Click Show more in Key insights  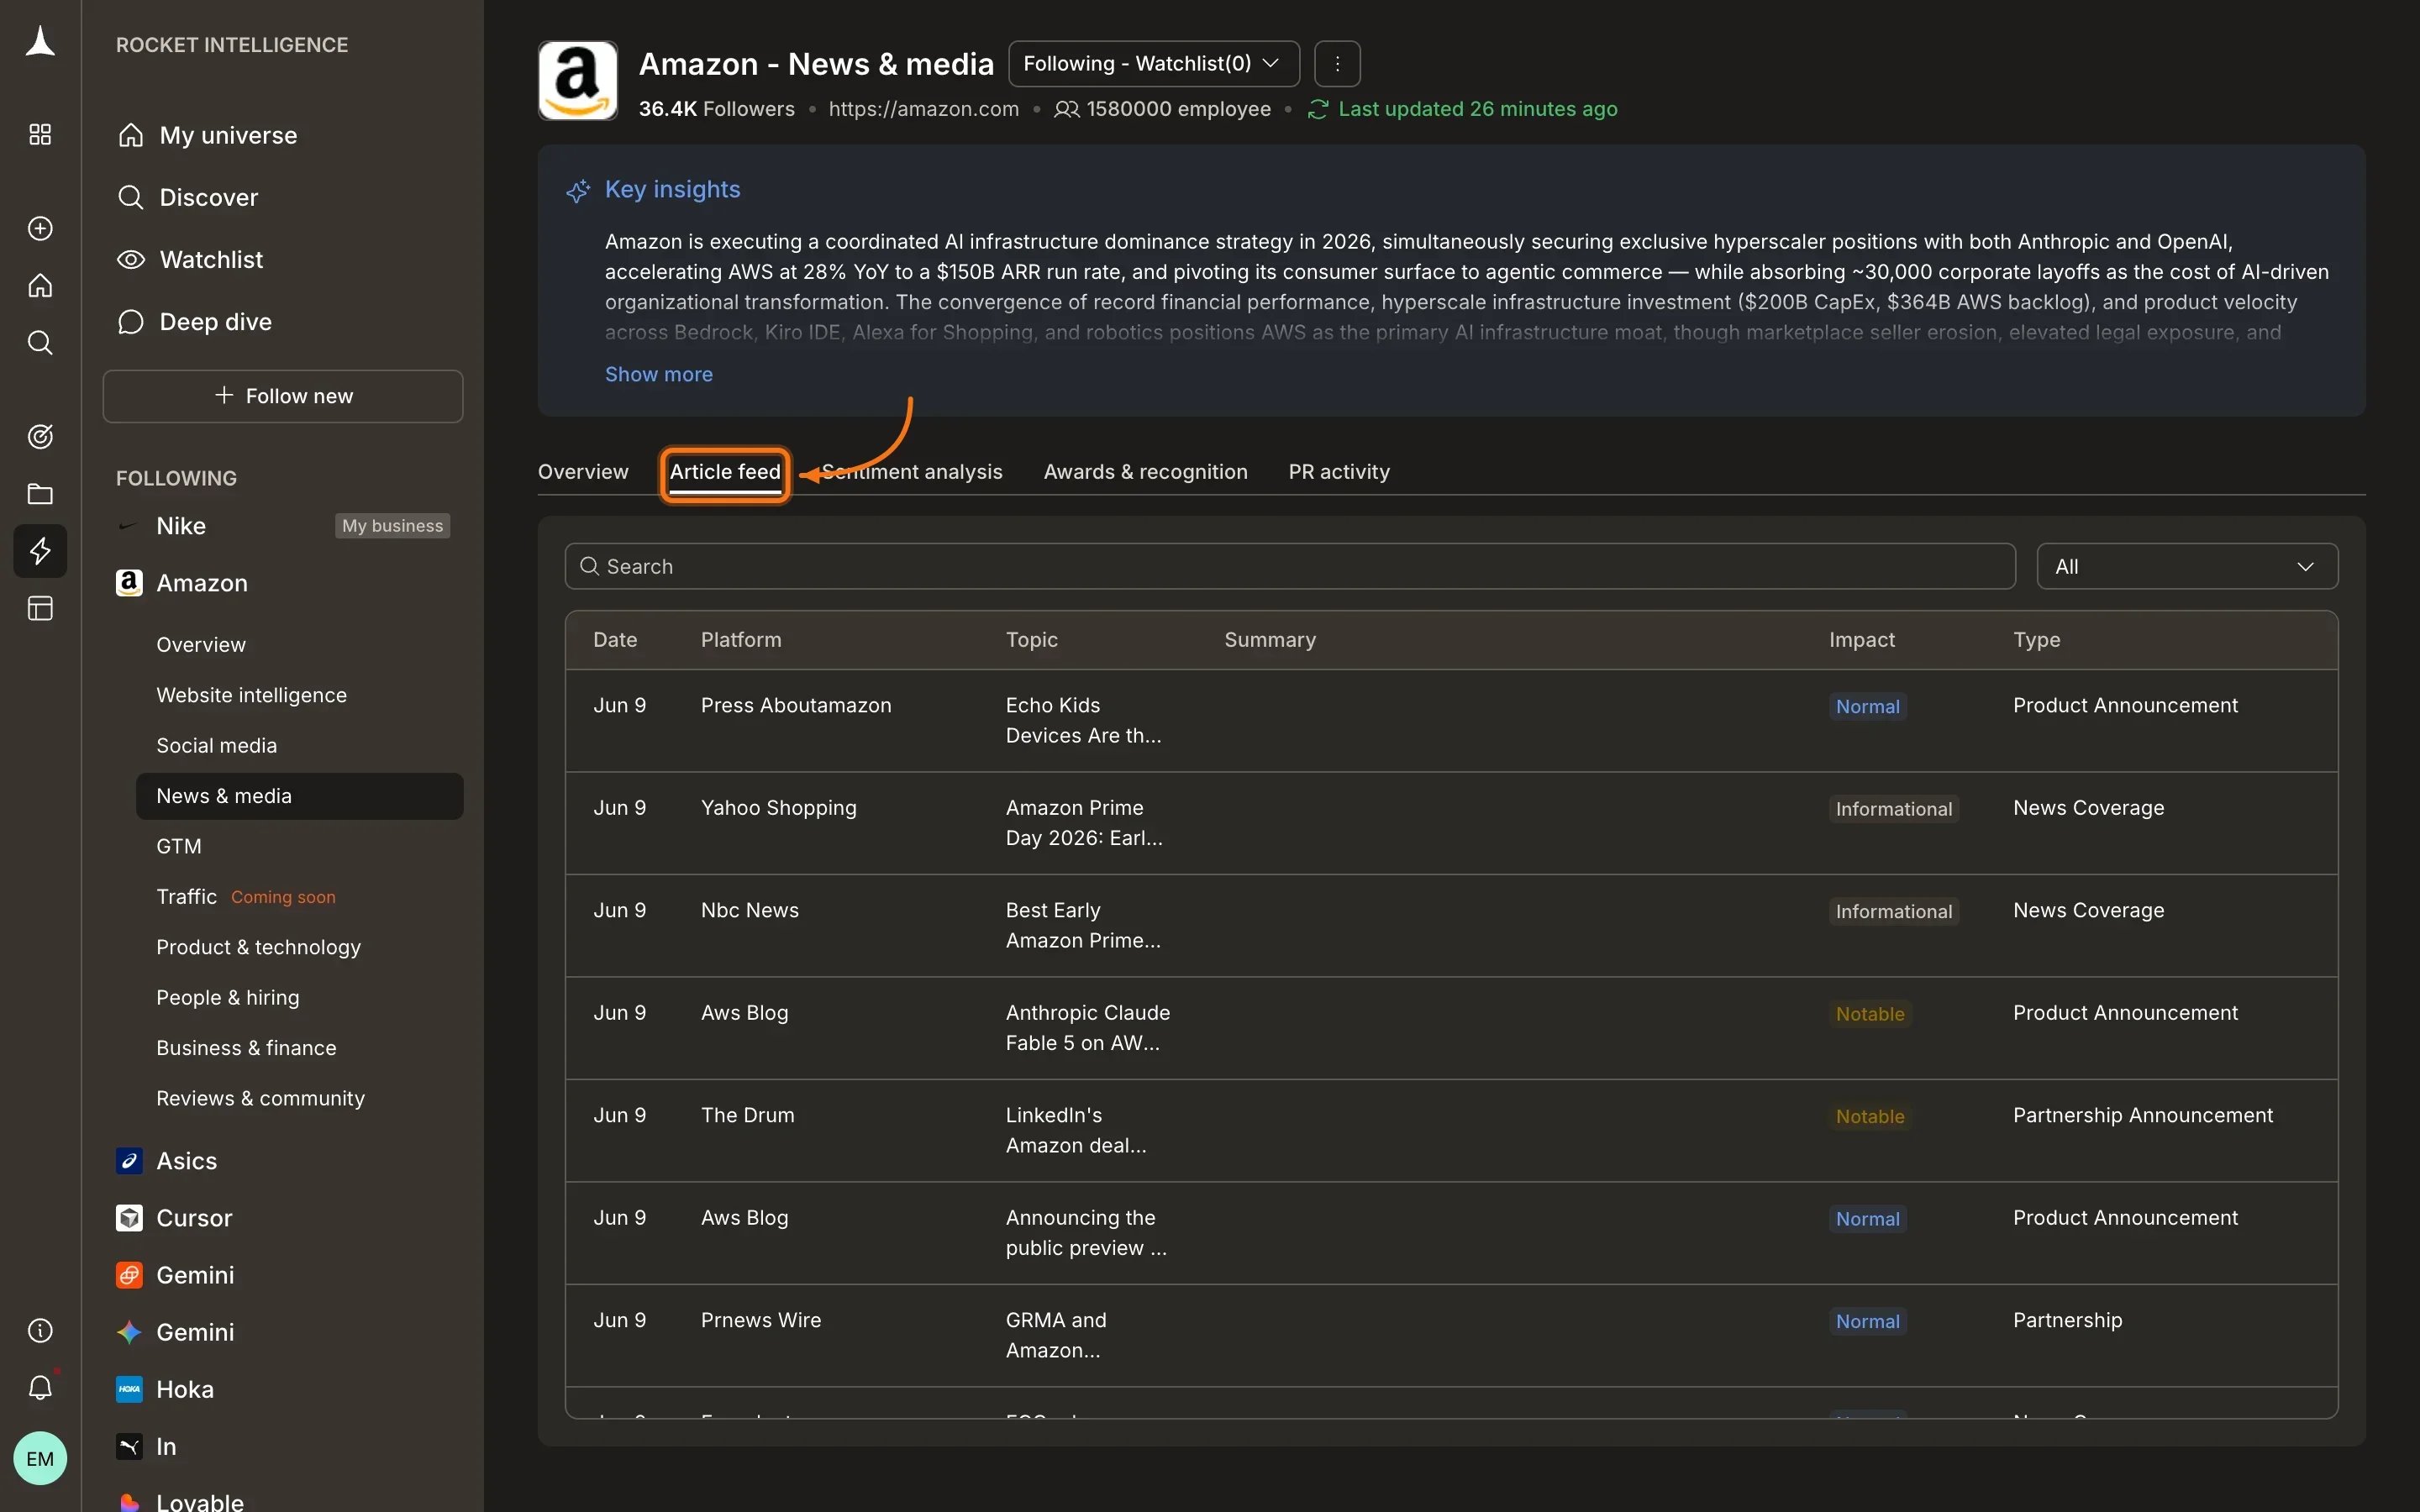(658, 374)
